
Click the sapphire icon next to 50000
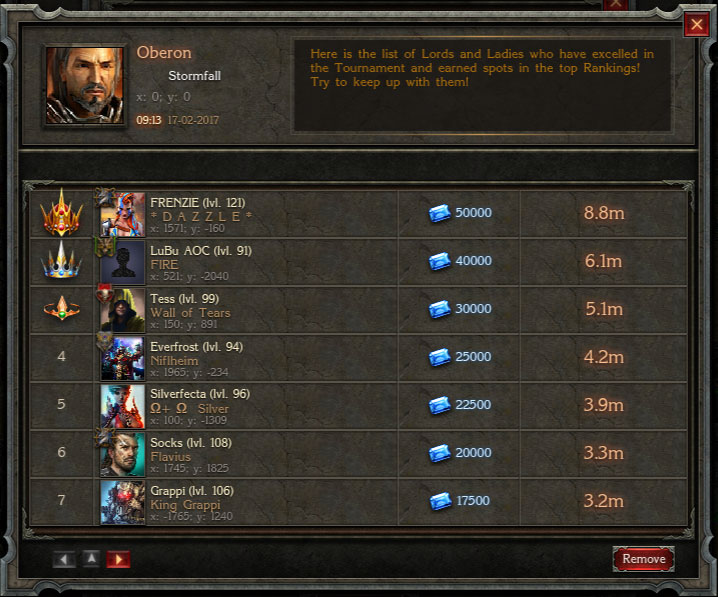[440, 213]
